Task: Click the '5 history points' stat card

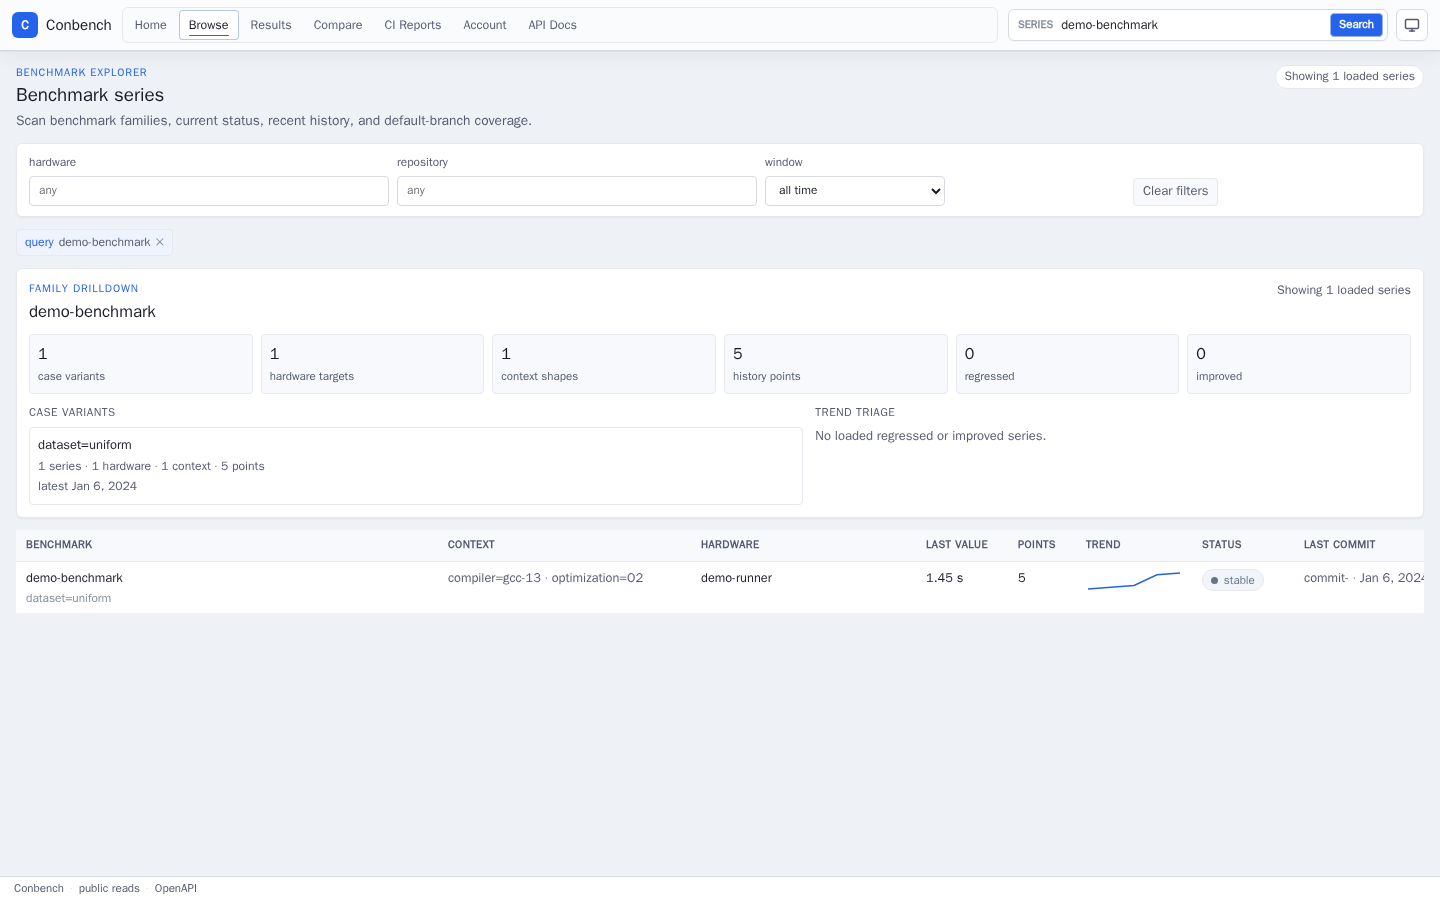Action: click(836, 364)
